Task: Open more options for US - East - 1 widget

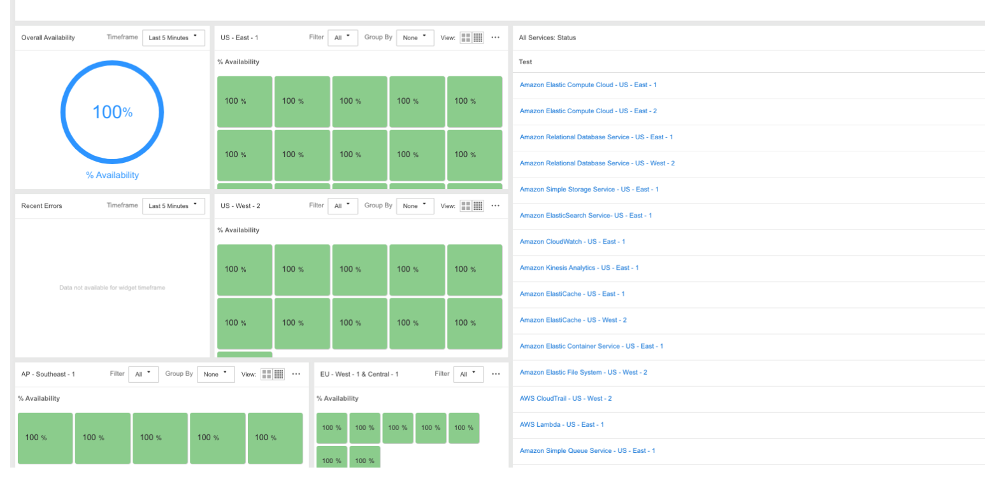Action: [496, 38]
